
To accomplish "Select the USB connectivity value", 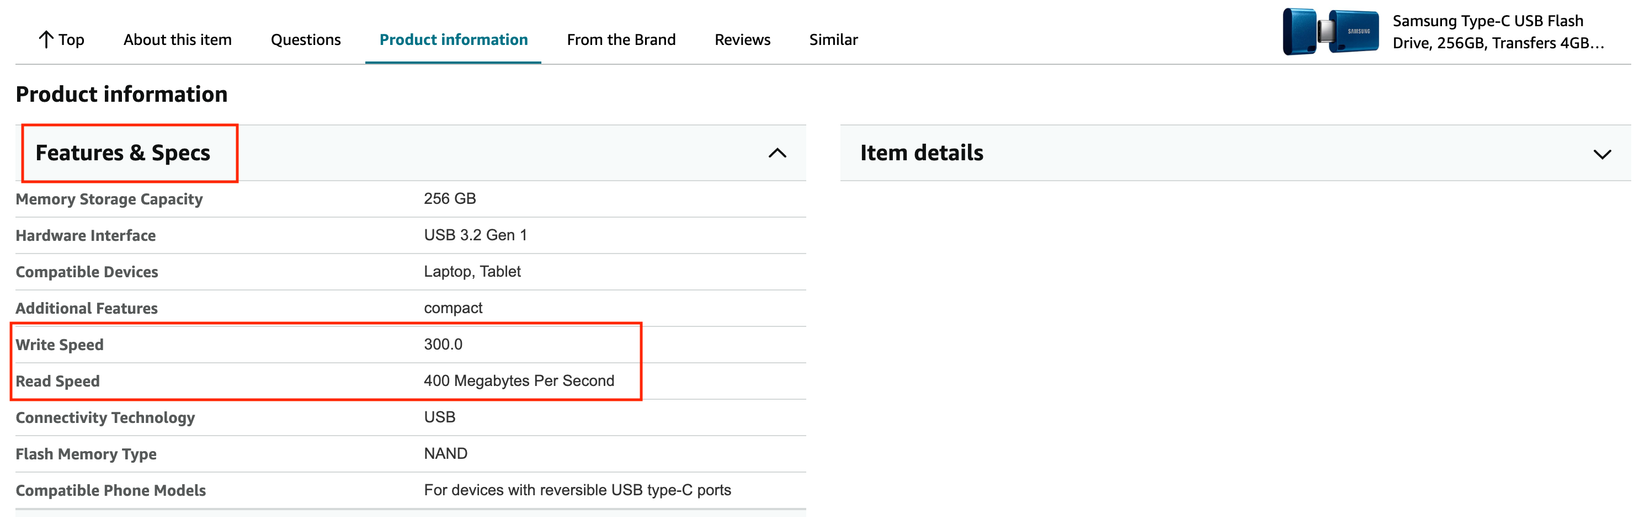I will 439,417.
